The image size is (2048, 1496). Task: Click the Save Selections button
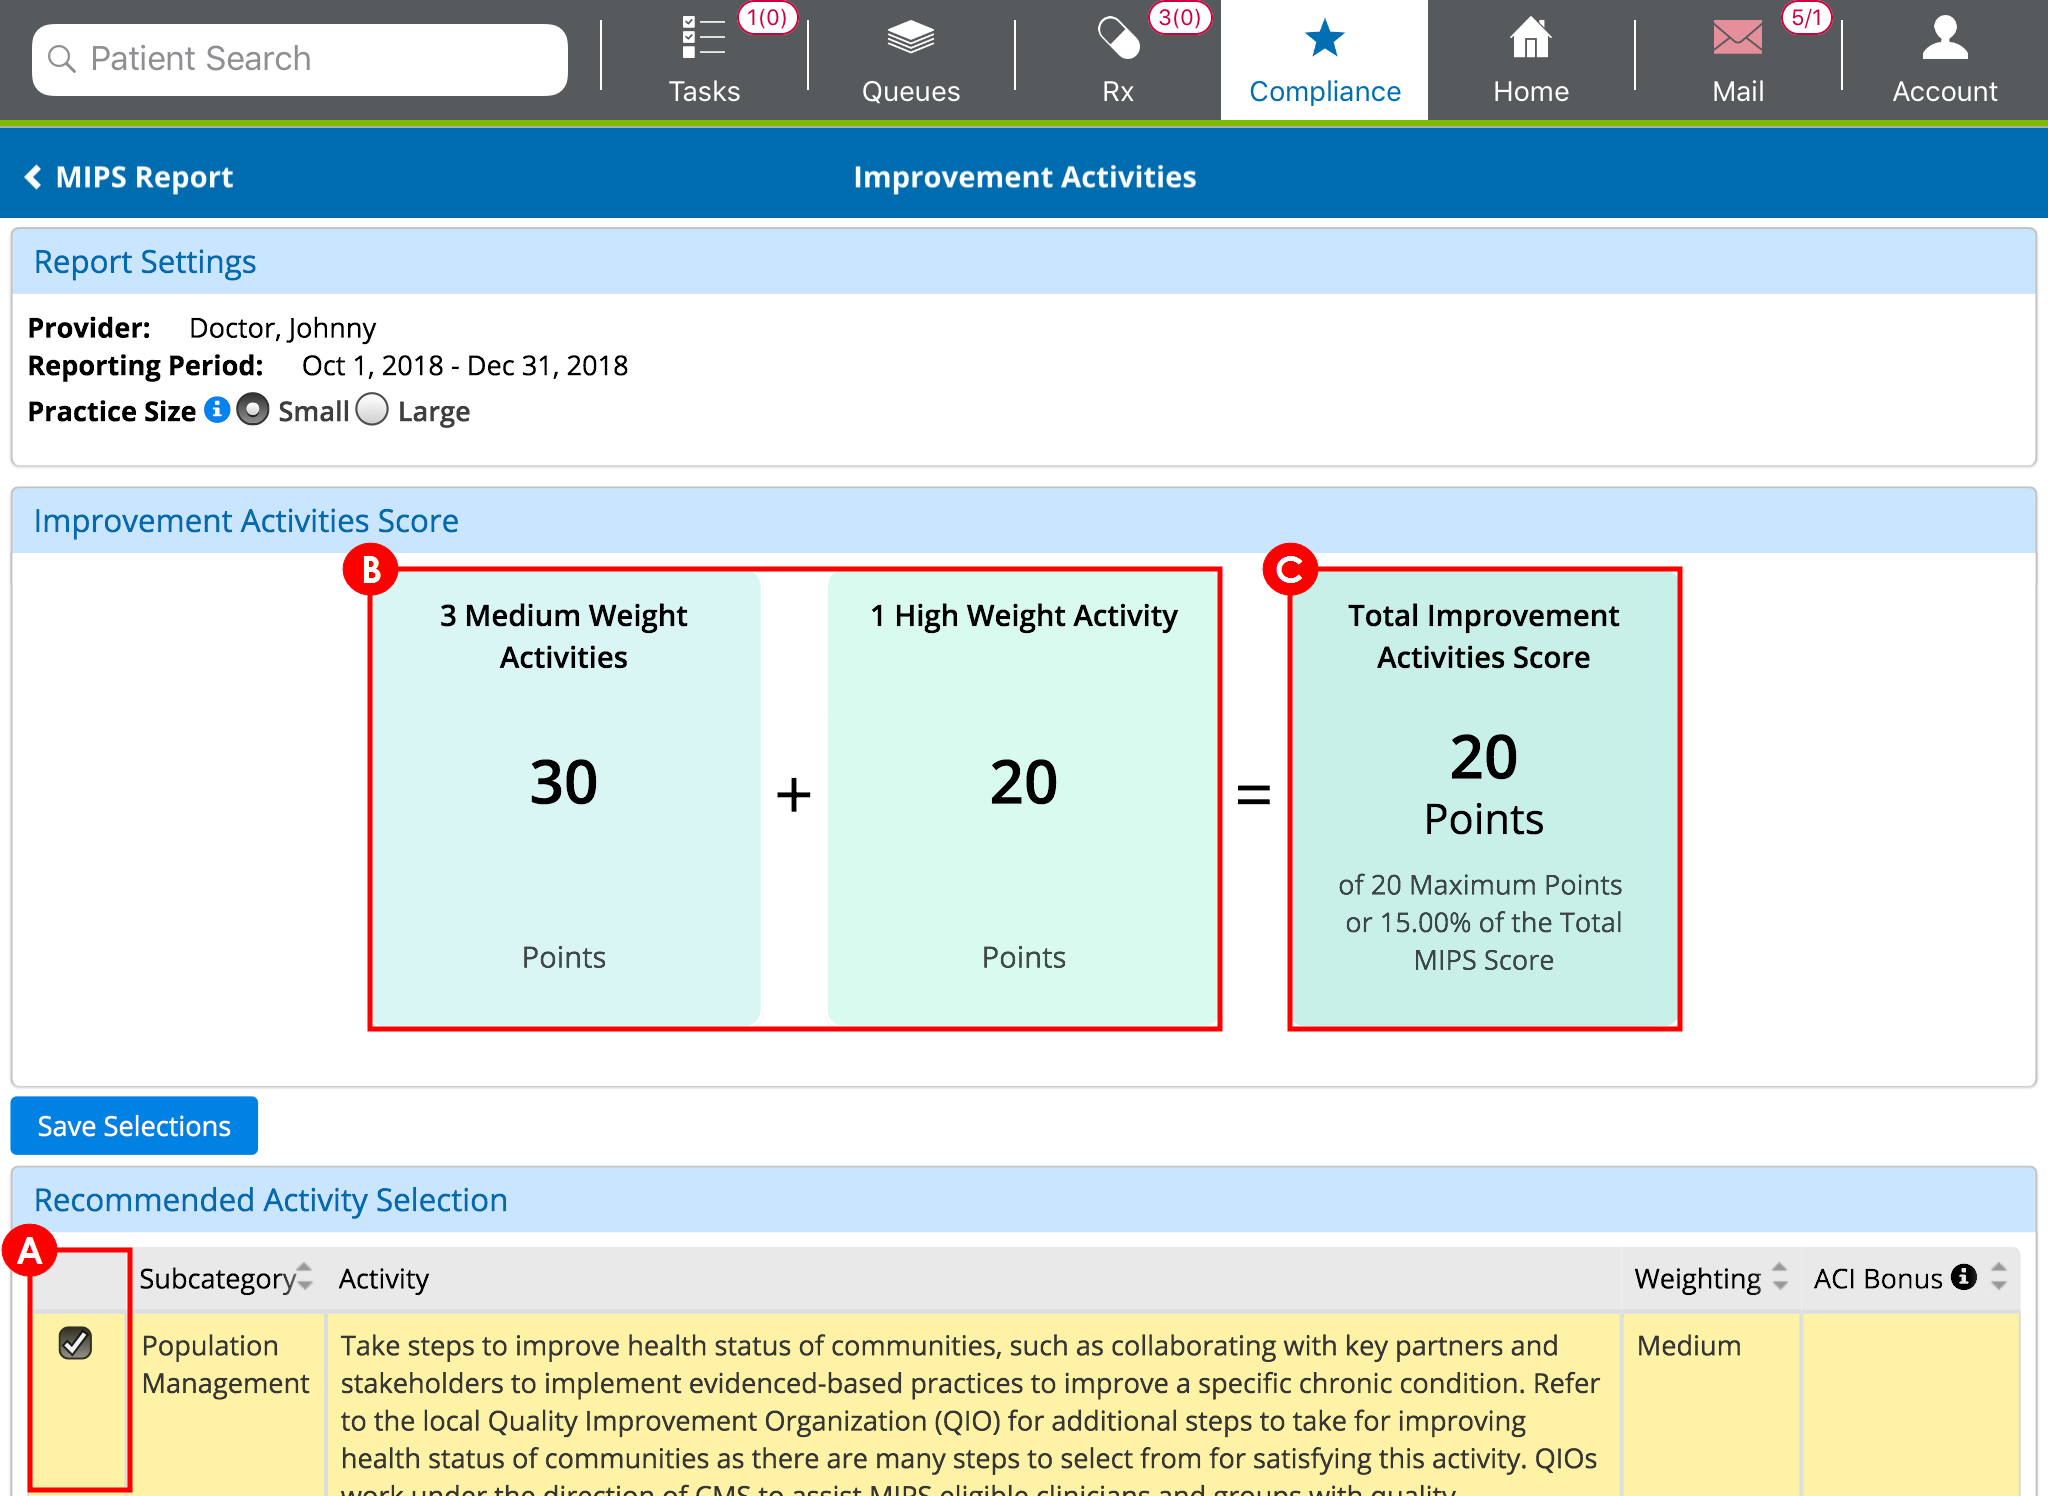[x=134, y=1126]
